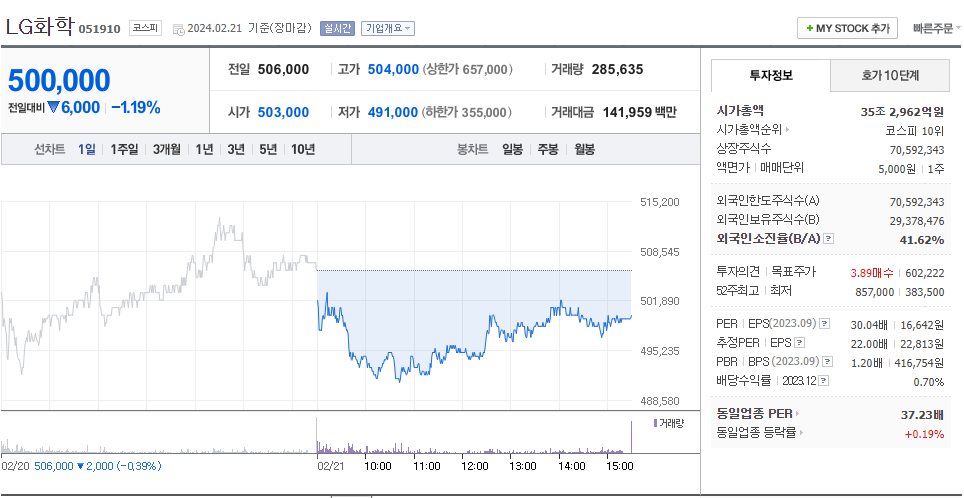The height and width of the screenshot is (498, 964).
Task: Click the blue down-arrow beside 6,000
Action: click(x=53, y=108)
